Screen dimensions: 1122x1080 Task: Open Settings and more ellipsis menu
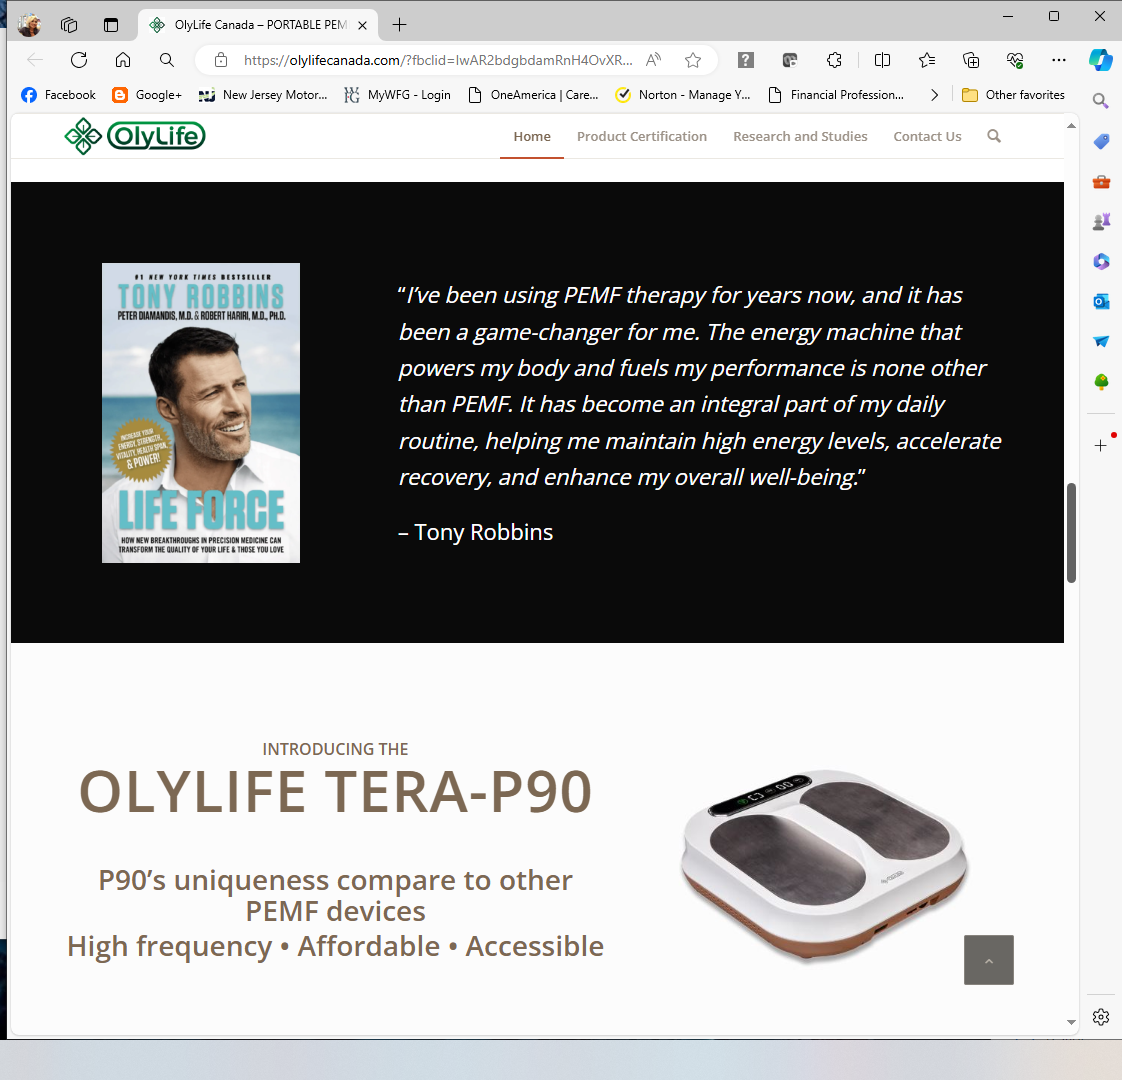pos(1059,60)
